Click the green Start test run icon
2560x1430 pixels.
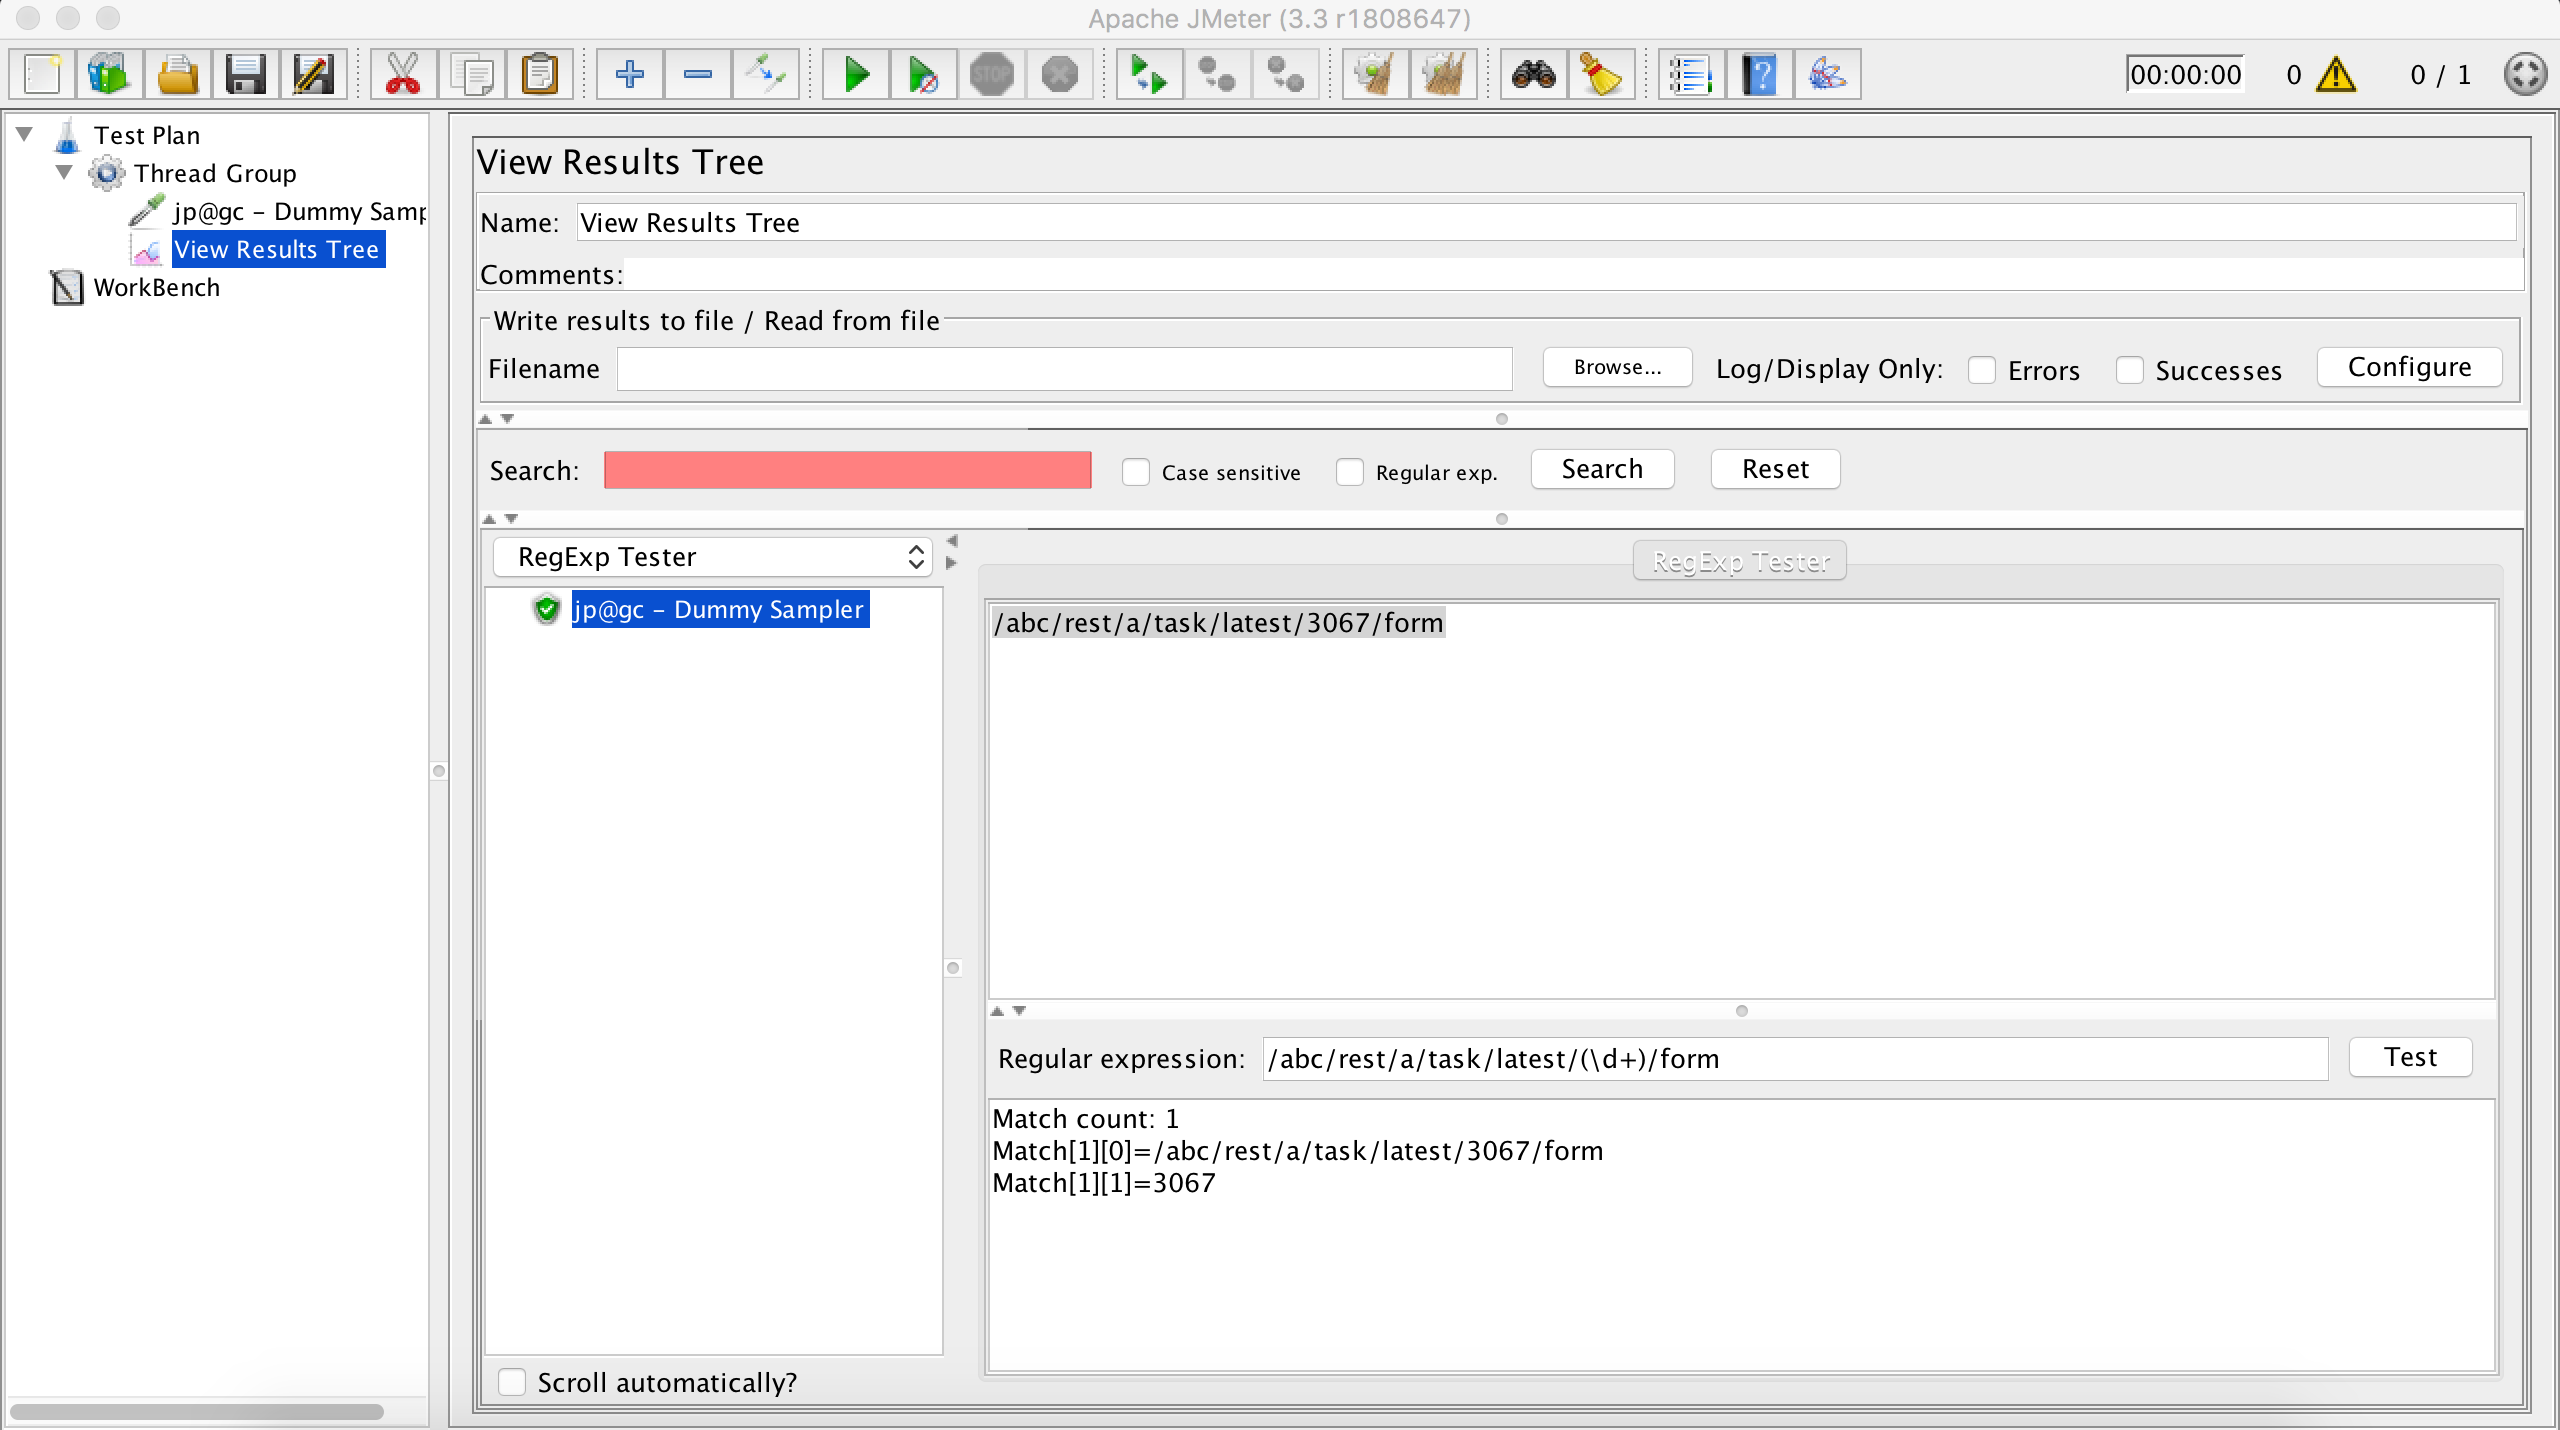(x=856, y=75)
